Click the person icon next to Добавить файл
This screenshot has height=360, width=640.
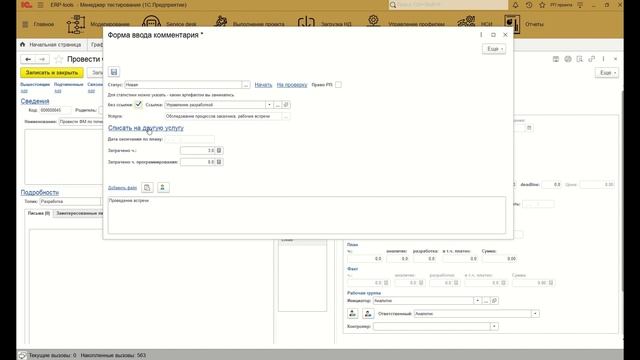[163, 187]
